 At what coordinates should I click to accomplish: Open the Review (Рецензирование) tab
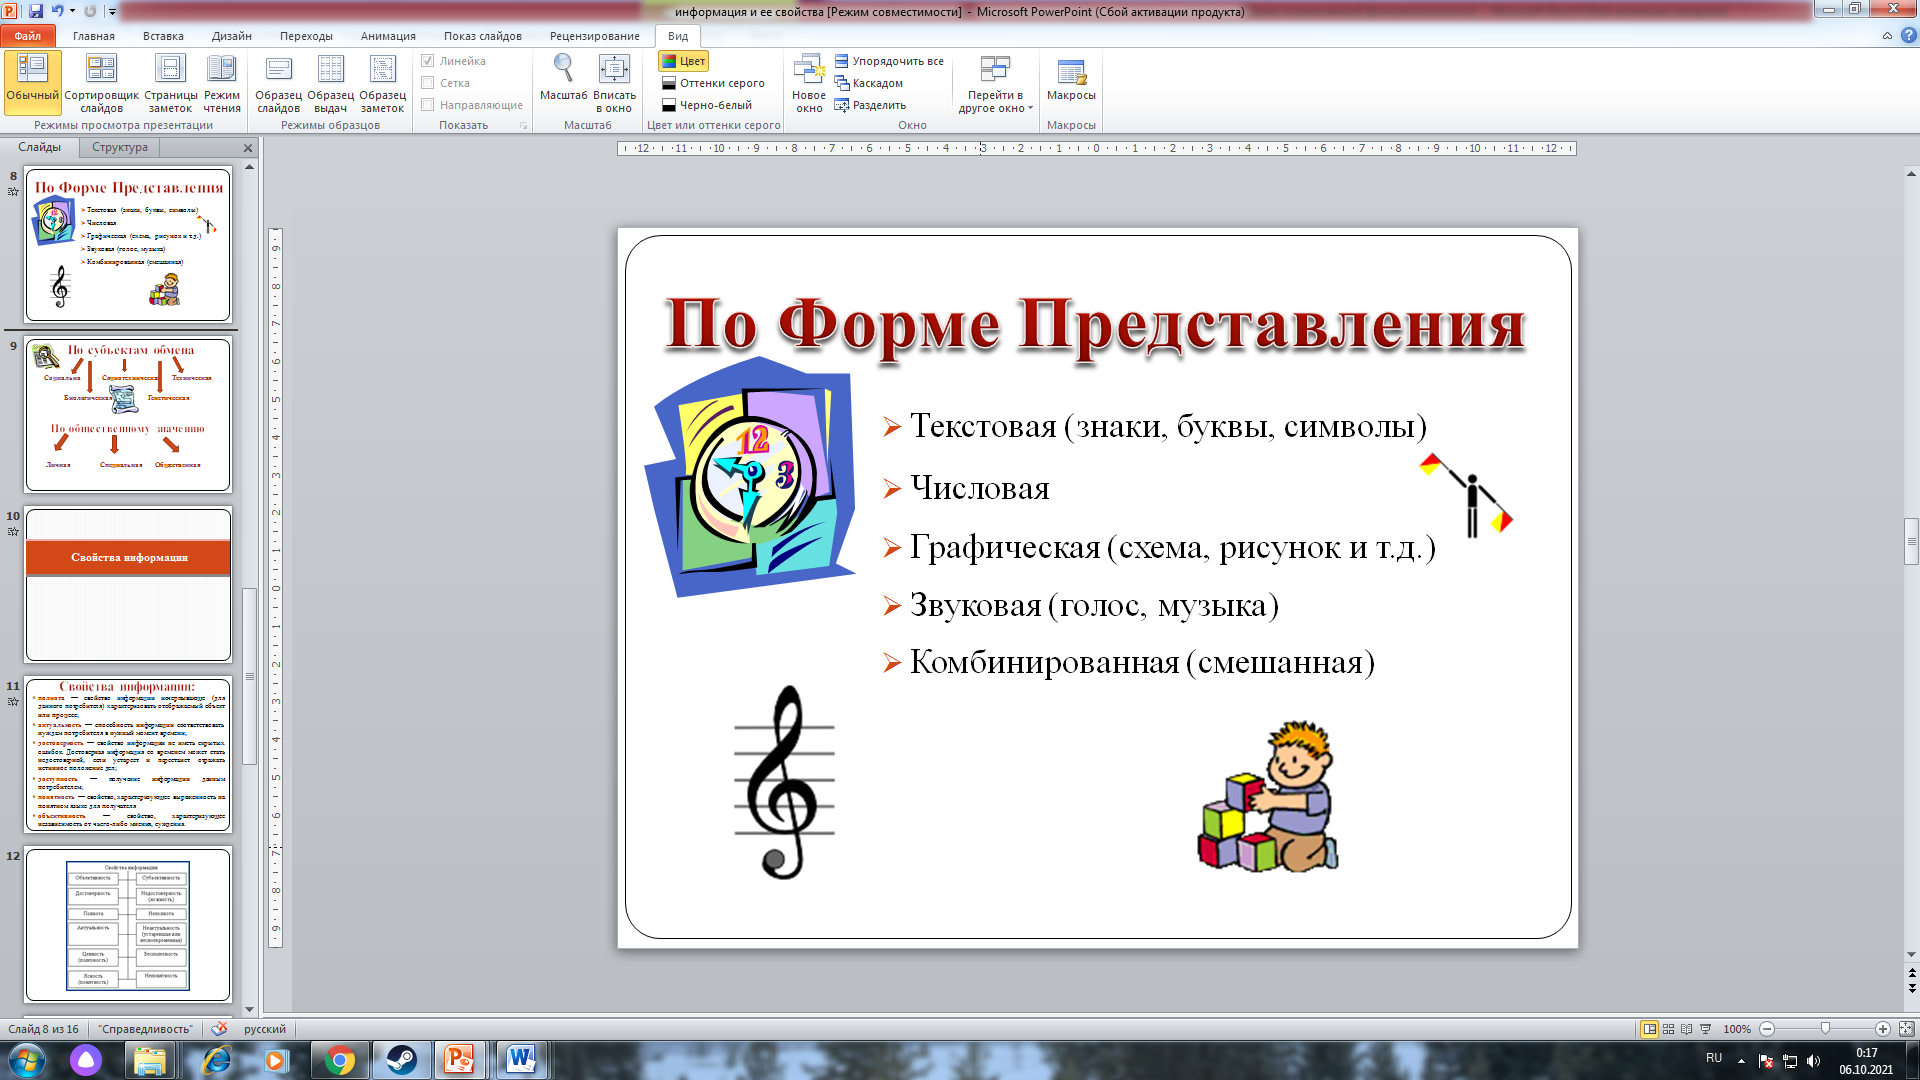point(594,36)
